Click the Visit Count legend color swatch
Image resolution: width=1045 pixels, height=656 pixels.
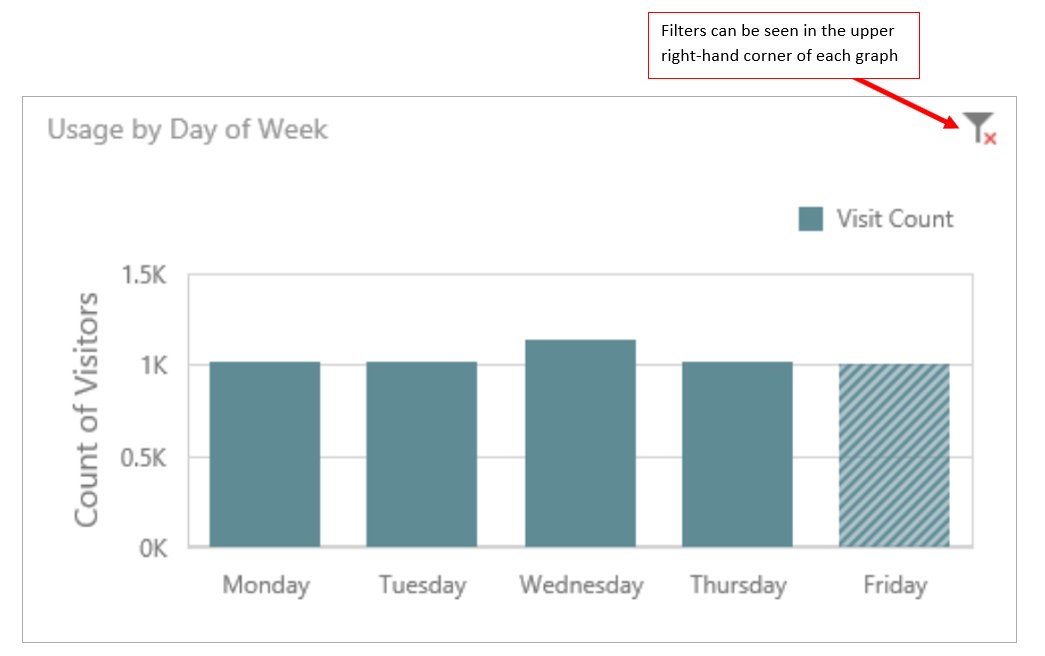coord(811,219)
